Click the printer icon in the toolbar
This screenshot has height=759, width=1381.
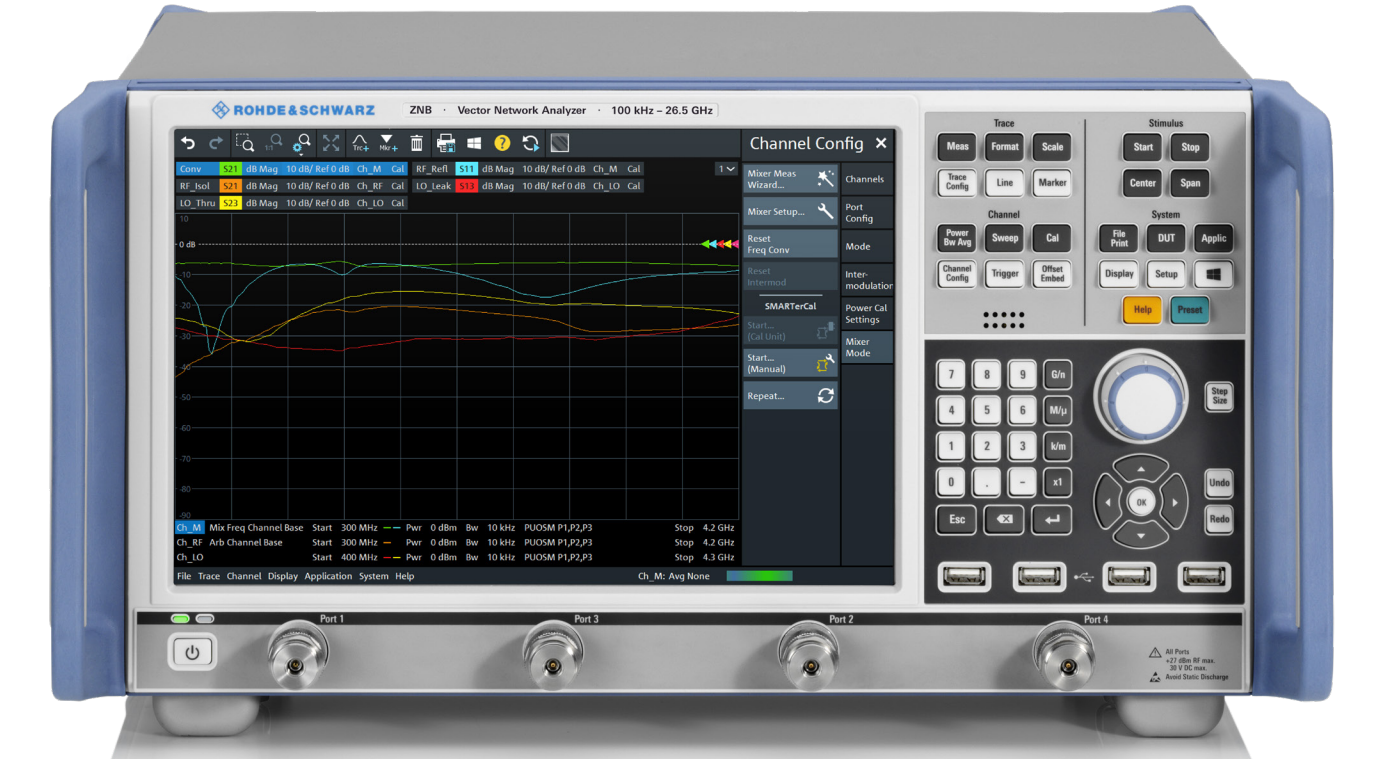[x=446, y=144]
